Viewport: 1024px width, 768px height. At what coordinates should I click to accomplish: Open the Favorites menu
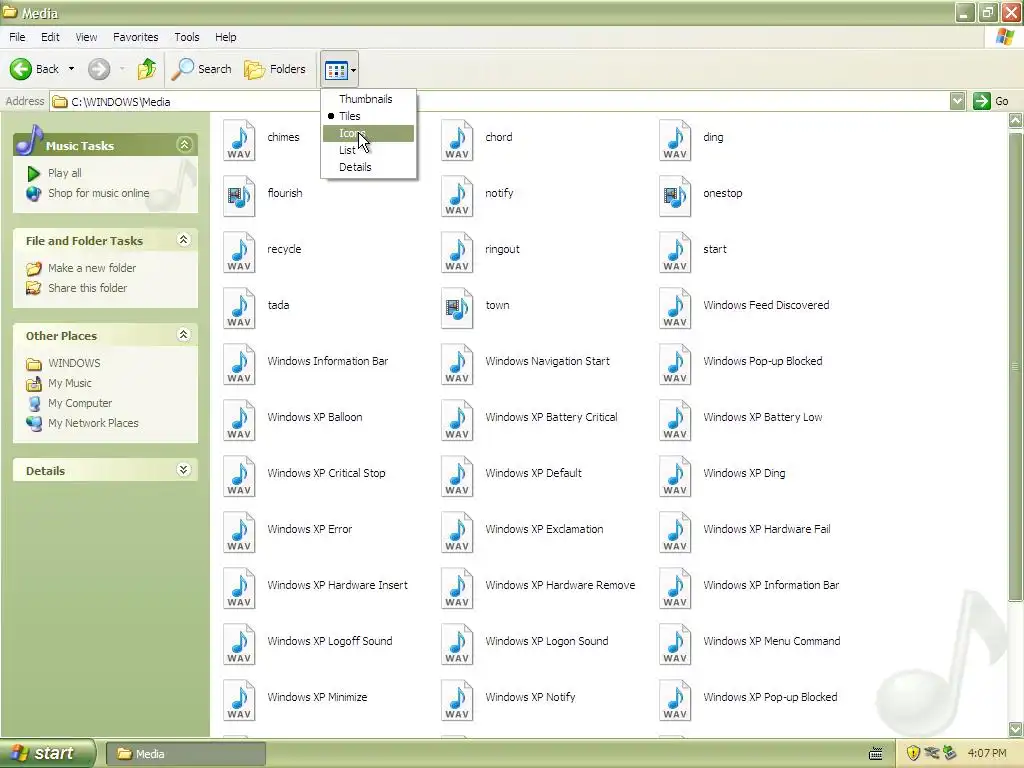[x=135, y=37]
